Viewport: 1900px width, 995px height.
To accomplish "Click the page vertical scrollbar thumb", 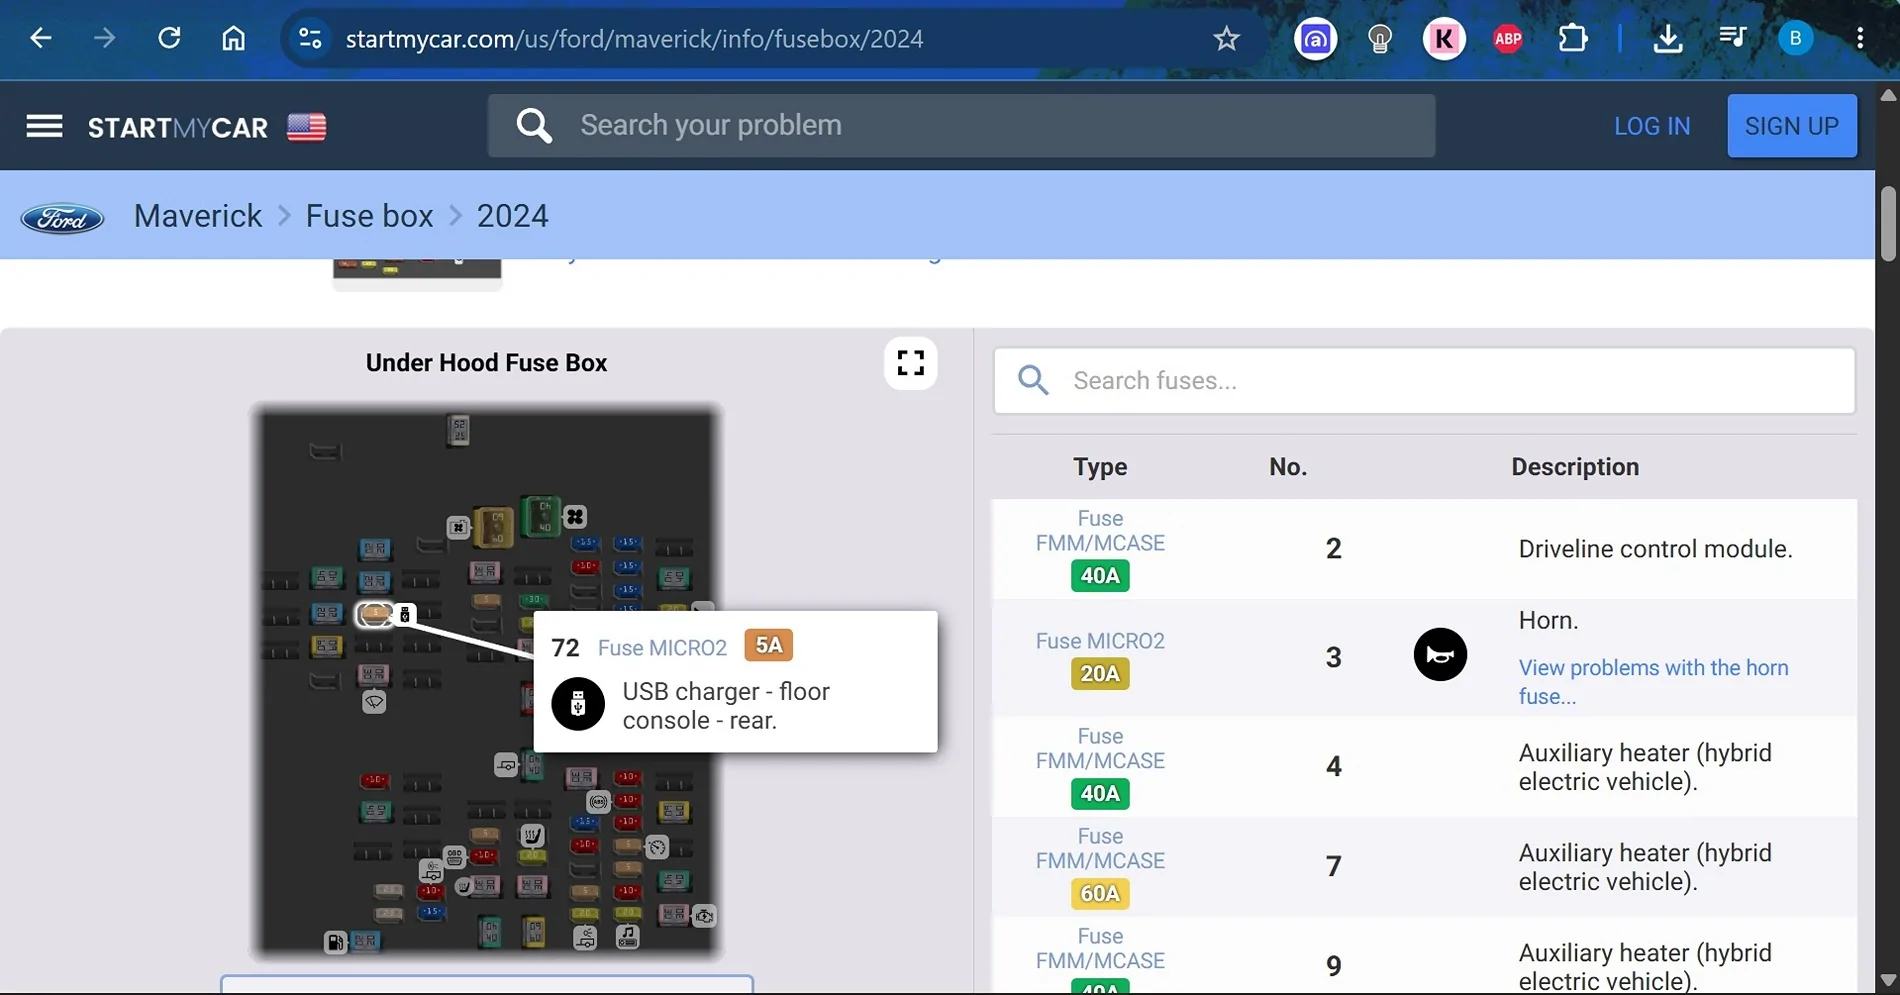I will coord(1888,224).
